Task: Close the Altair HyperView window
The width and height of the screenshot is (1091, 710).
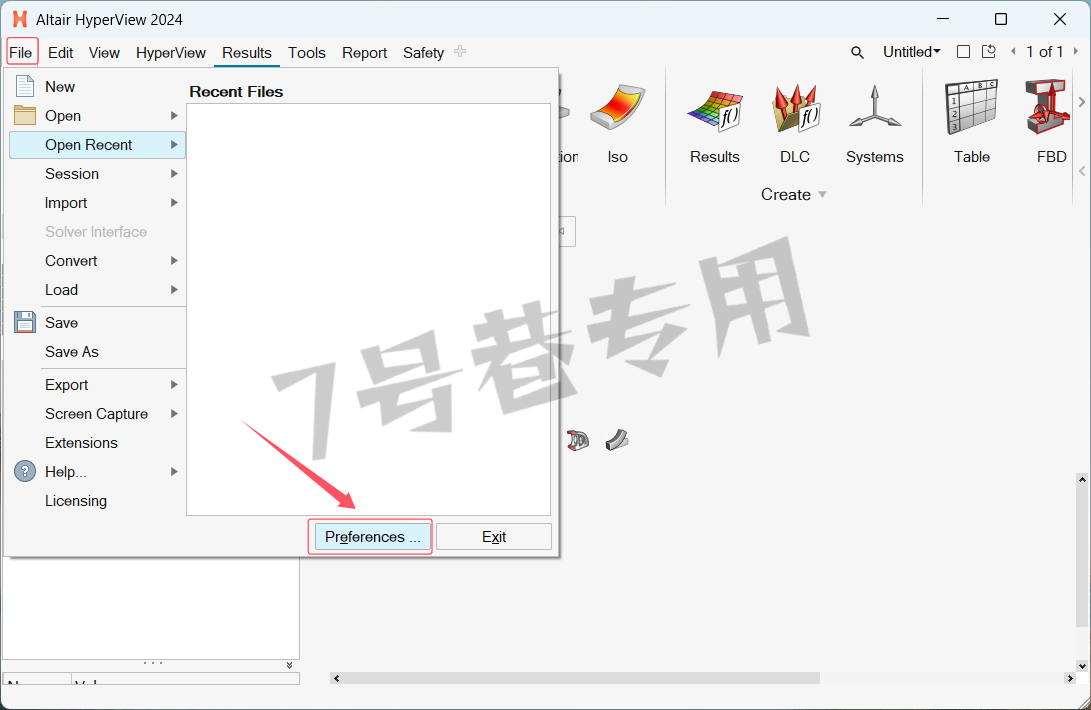Action: [x=1060, y=19]
